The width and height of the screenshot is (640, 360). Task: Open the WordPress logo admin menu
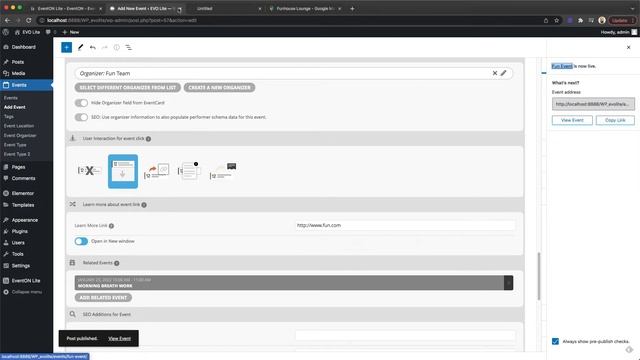[x=6, y=32]
